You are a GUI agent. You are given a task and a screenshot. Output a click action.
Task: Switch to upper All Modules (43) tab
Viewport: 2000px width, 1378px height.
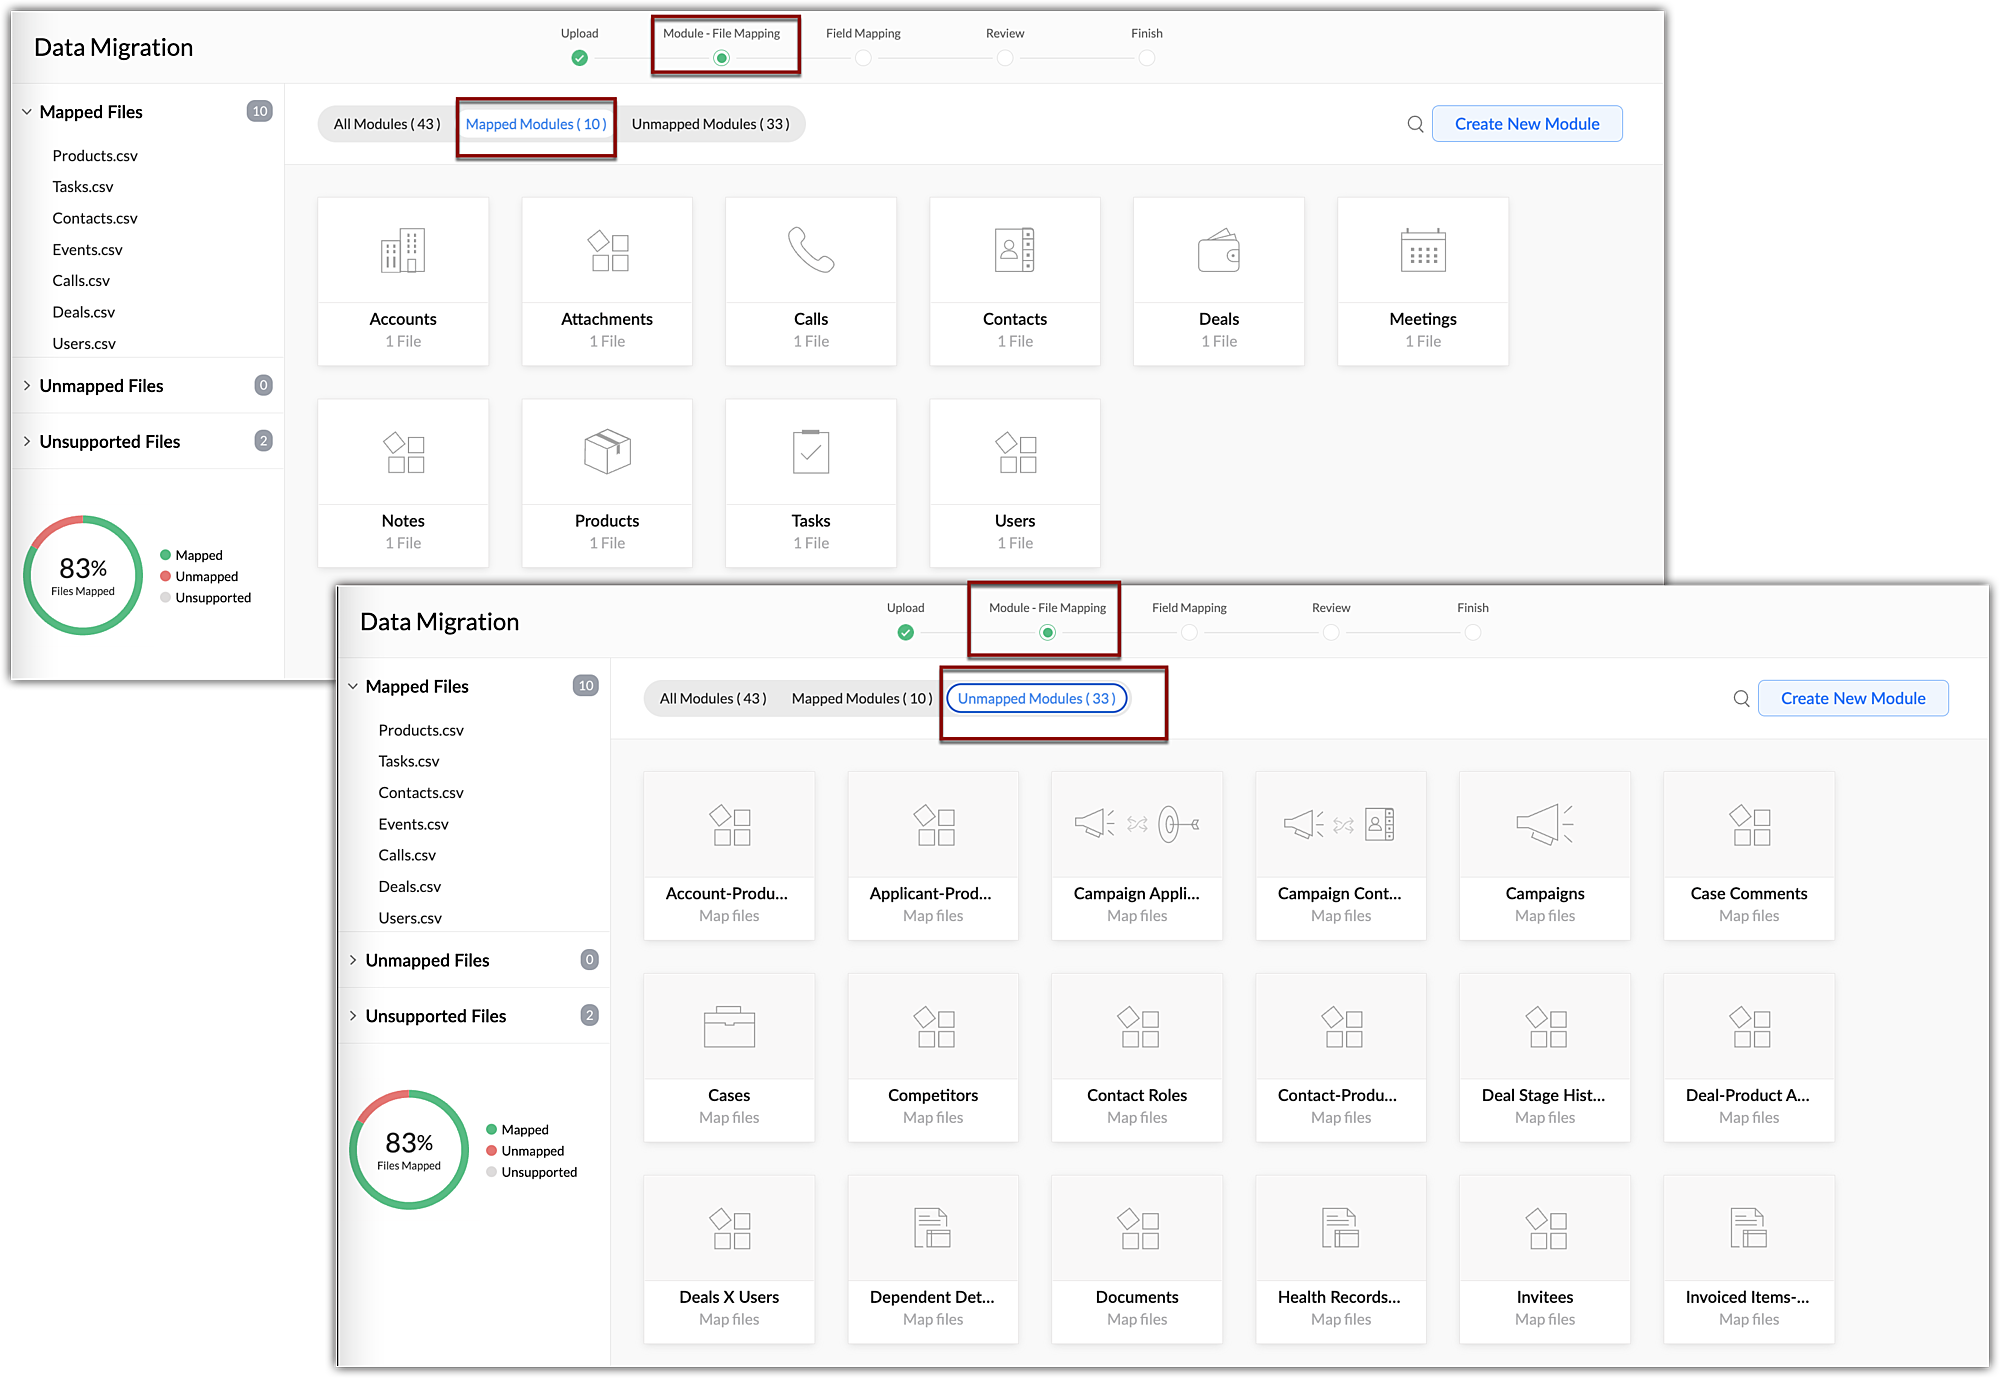point(386,124)
